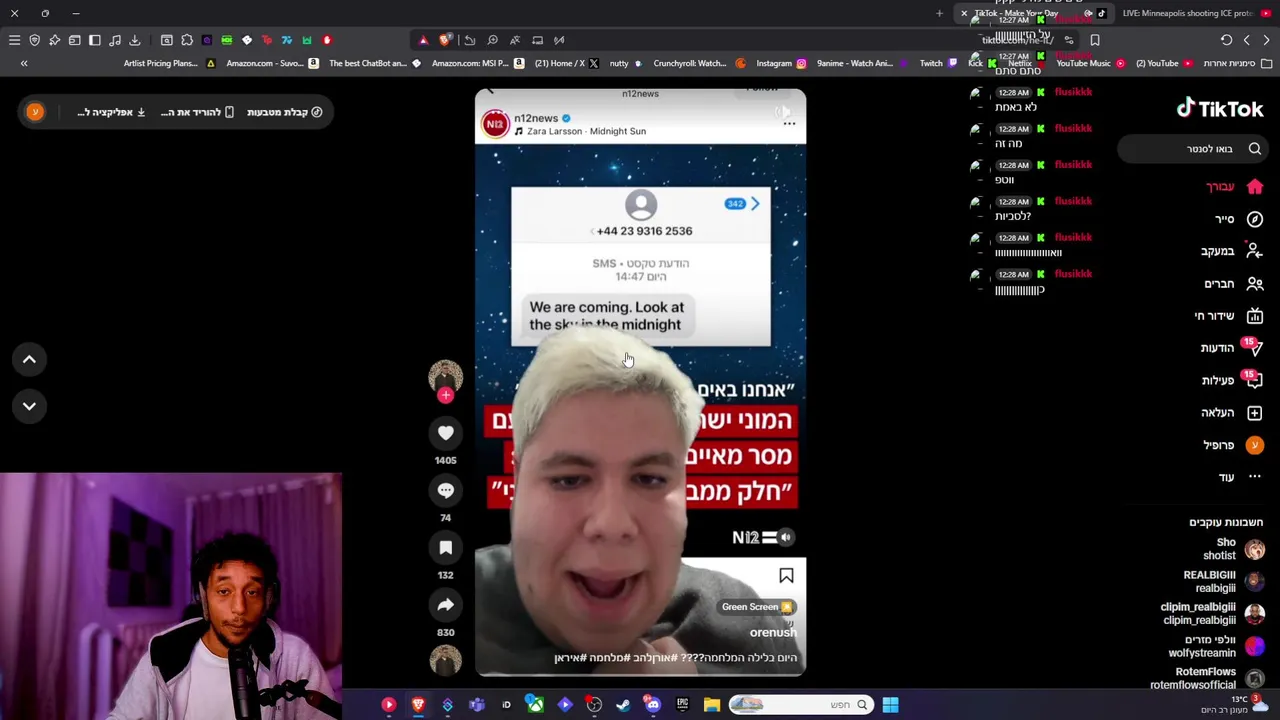
Task: Open the comments of the n12news video
Action: (446, 490)
